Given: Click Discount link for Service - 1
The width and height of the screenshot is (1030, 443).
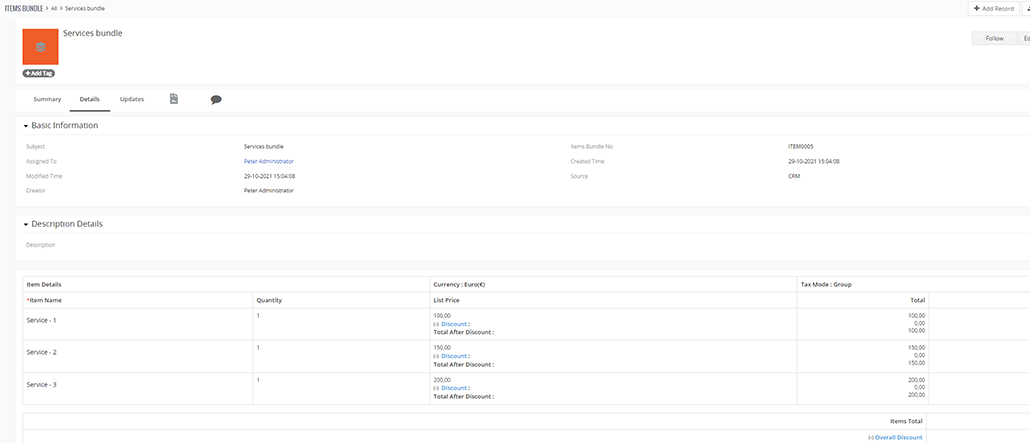Looking at the screenshot, I should tap(454, 324).
